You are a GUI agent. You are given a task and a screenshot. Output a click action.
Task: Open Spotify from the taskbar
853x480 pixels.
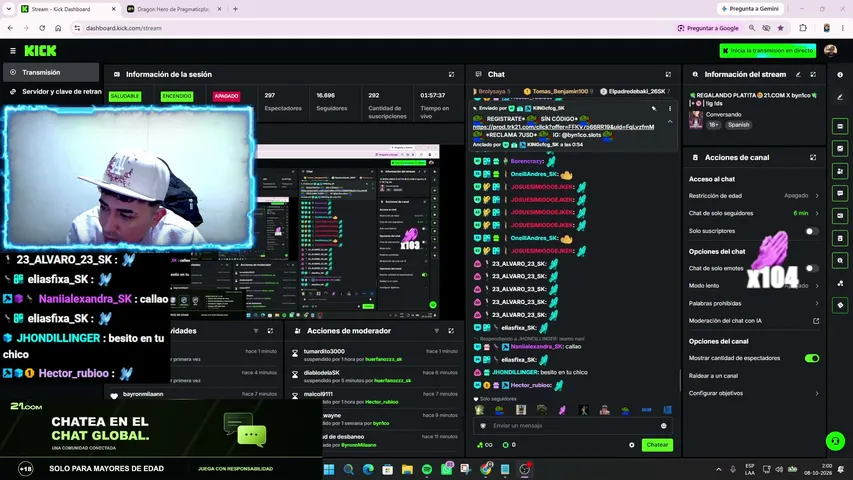427,469
